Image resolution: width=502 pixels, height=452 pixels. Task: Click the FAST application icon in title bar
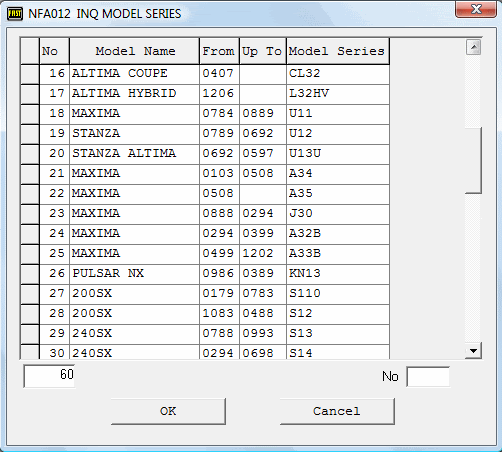[15, 14]
